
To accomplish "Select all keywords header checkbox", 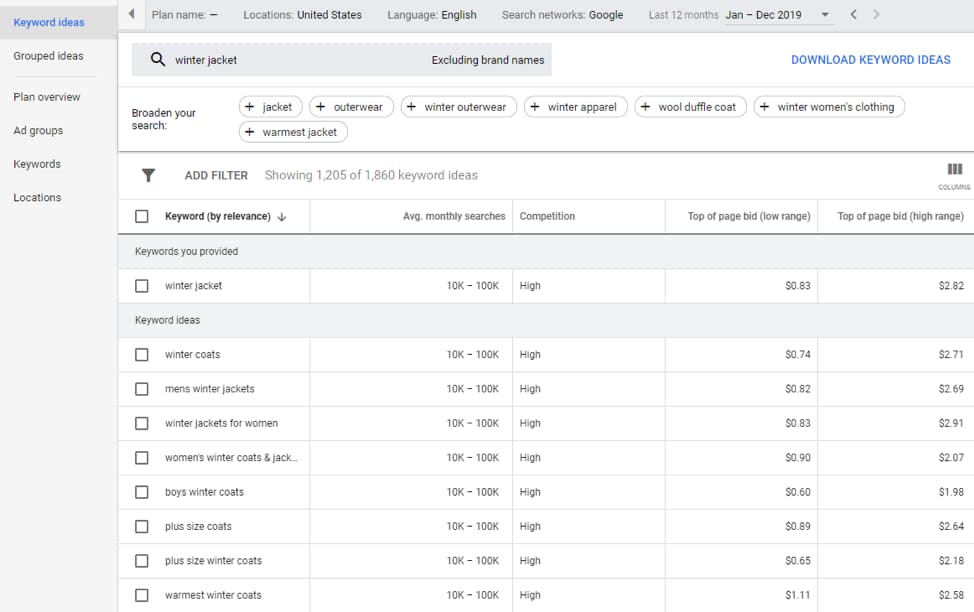I will tap(142, 216).
